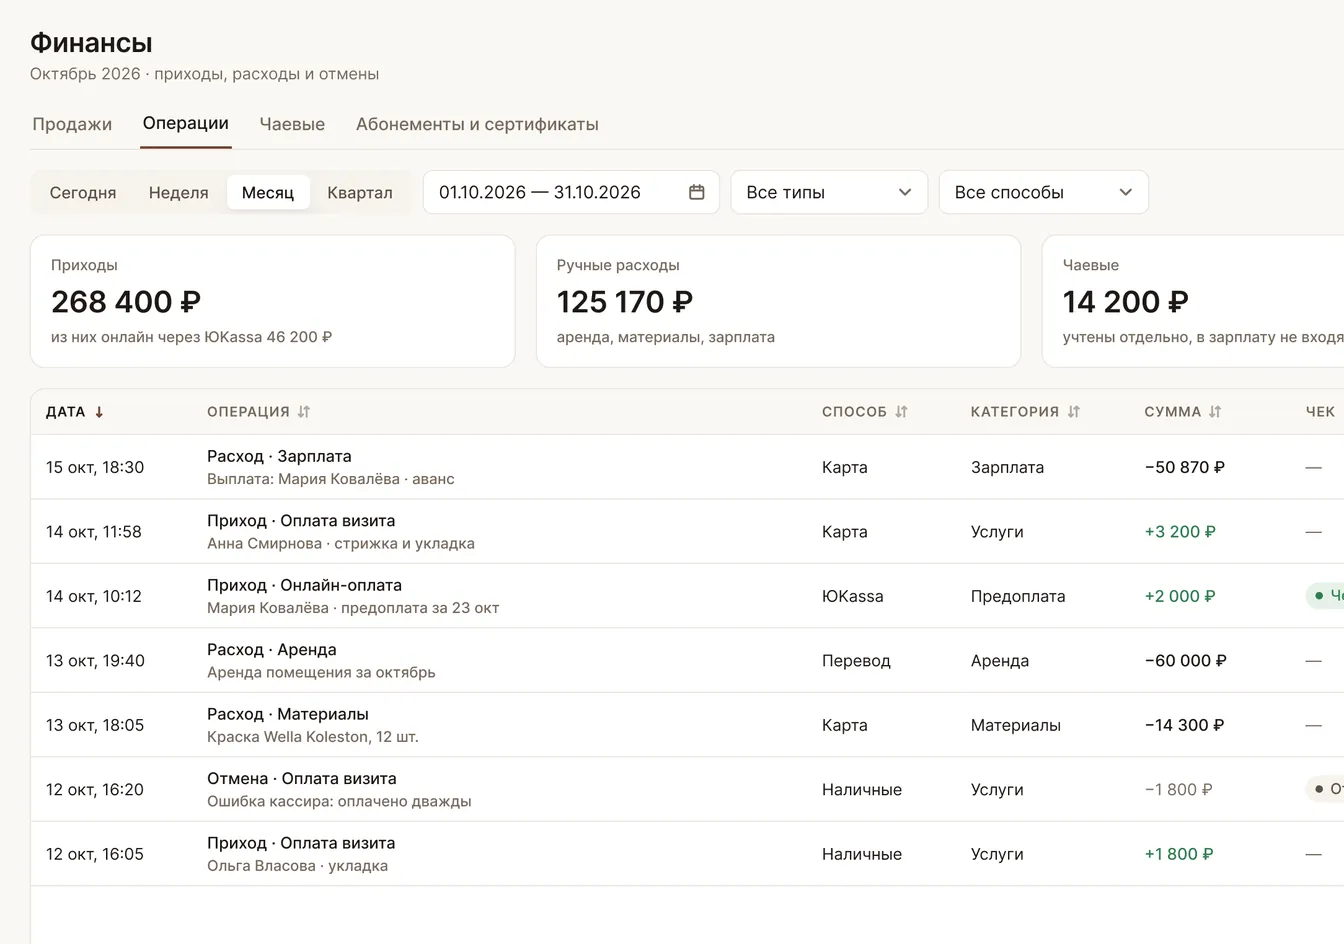Viewport: 1344px width, 944px height.
Task: Click the amount +3 200 ₽
Action: pos(1180,532)
